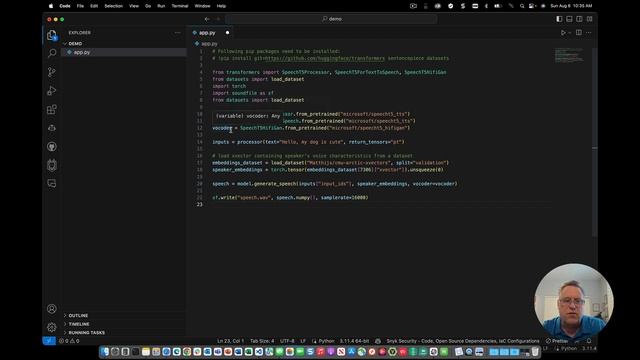Open the Source Control view
Viewport: 640px width, 360px height.
pyautogui.click(x=52, y=72)
